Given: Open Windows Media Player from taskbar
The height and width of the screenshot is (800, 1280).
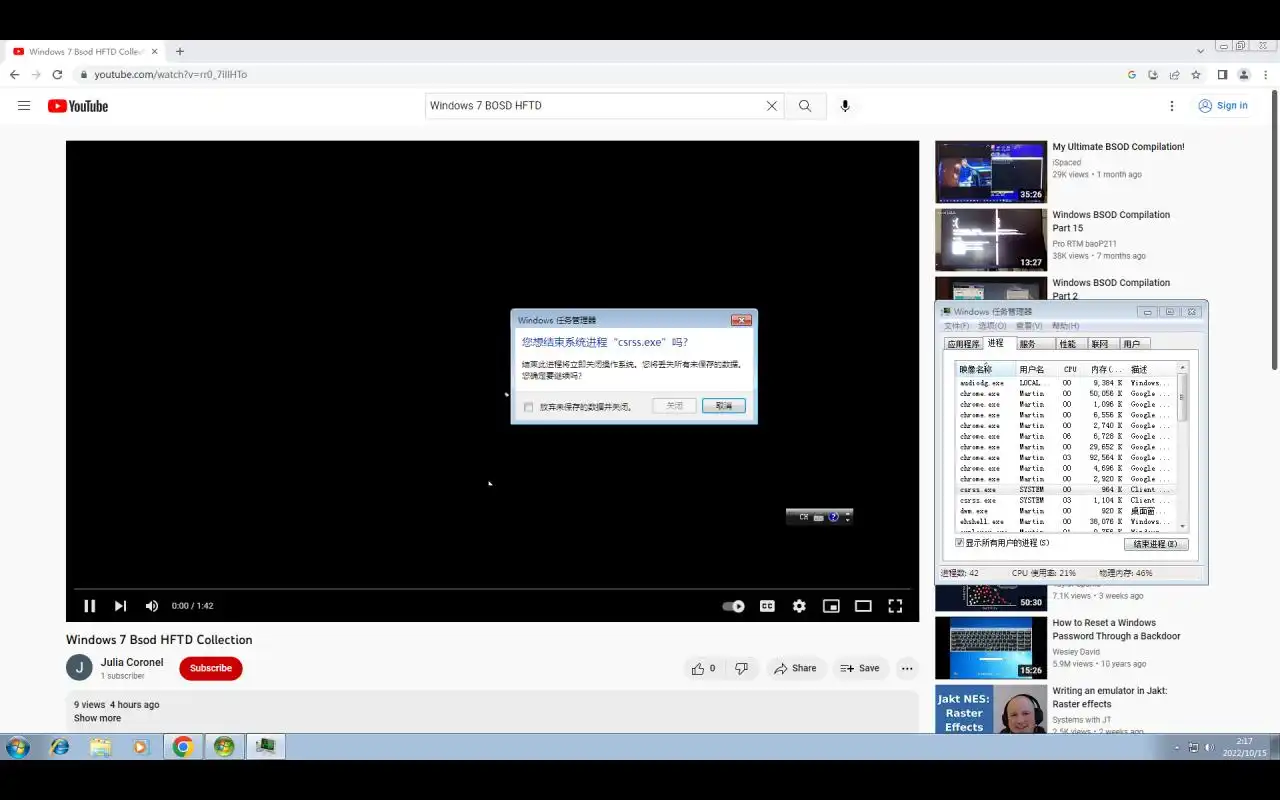Looking at the screenshot, I should pos(140,746).
